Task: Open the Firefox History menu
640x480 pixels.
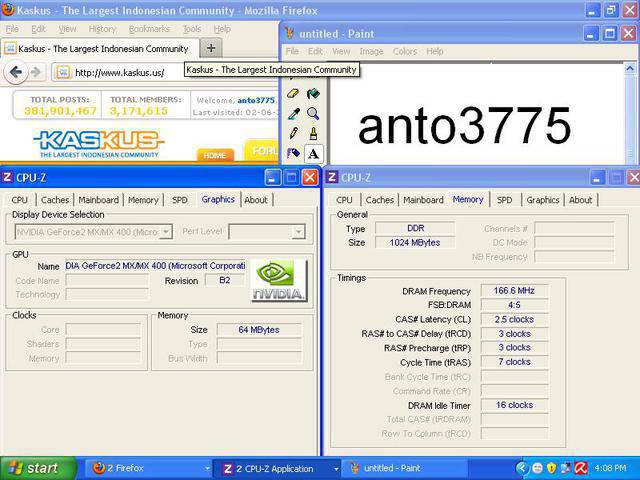Action: pos(102,29)
